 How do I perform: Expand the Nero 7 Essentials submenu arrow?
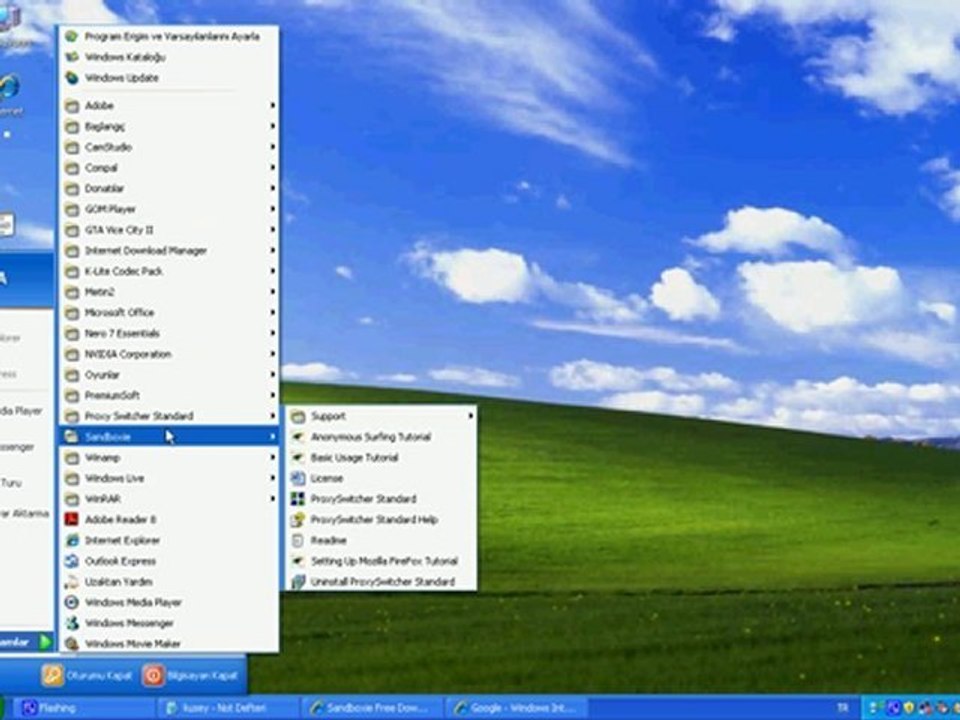point(273,334)
